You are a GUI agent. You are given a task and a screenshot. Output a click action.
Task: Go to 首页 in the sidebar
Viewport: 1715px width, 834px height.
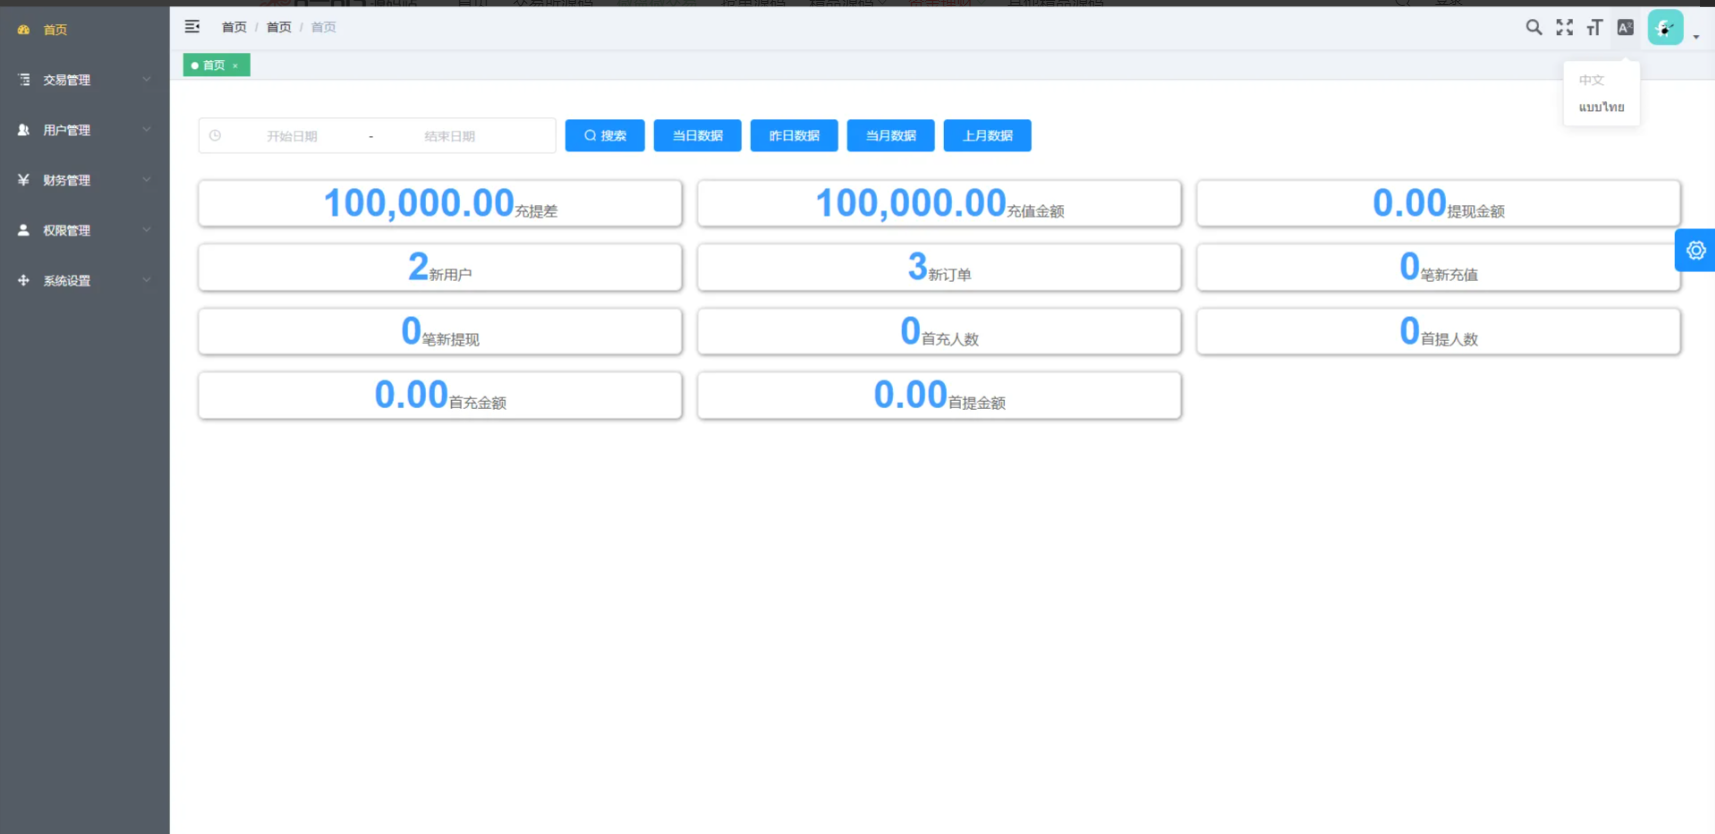(x=55, y=30)
